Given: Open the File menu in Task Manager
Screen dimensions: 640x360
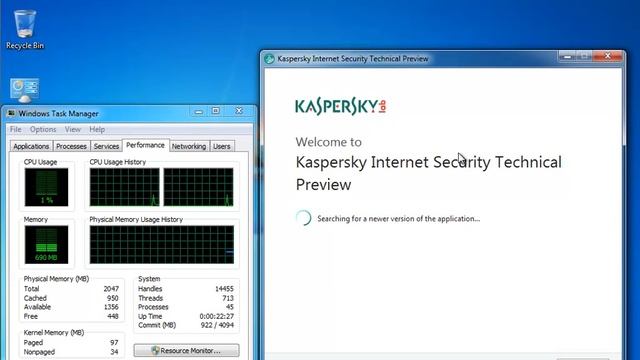Looking at the screenshot, I should [x=16, y=129].
